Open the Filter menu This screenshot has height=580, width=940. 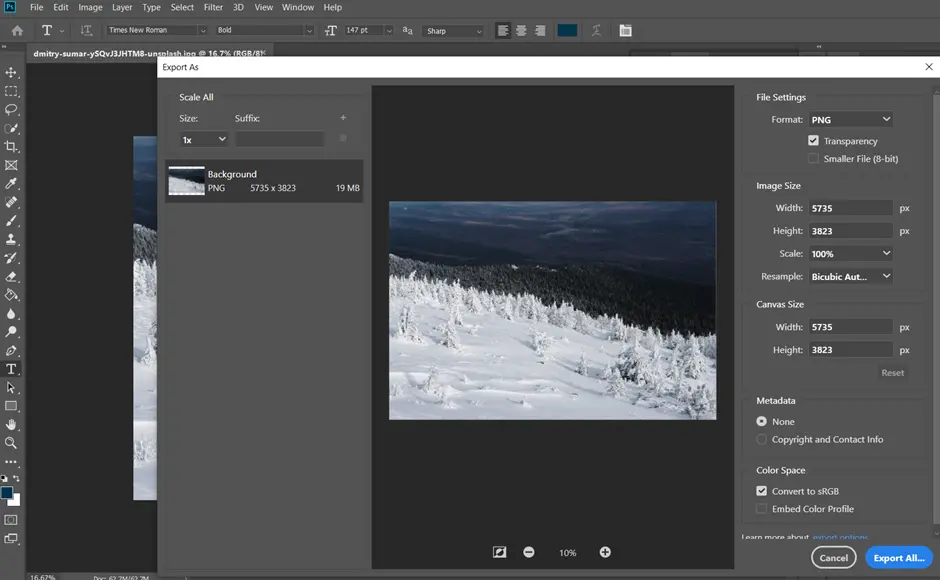214,7
